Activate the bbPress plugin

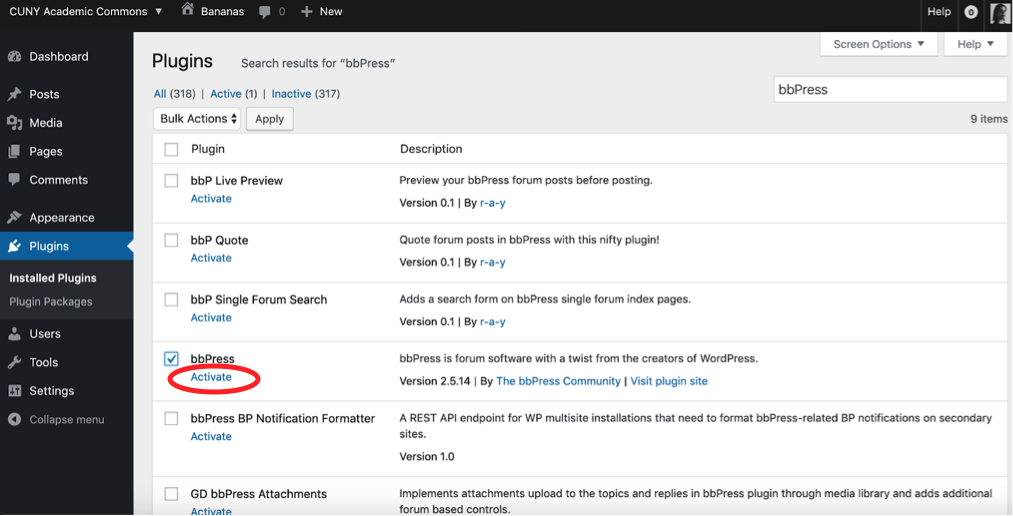[x=211, y=377]
